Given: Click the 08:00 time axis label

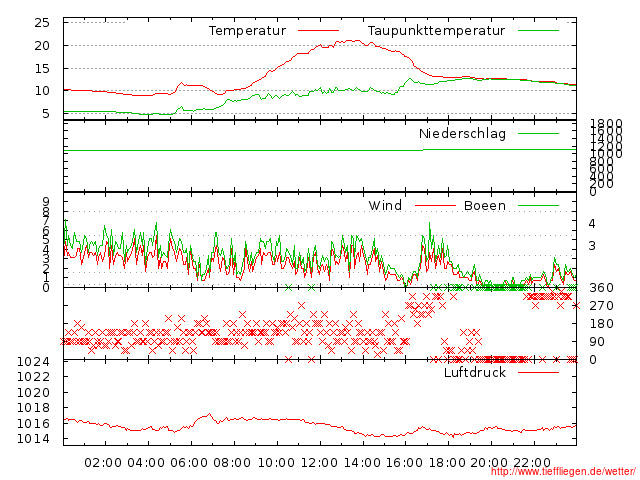Looking at the screenshot, I should [x=232, y=463].
